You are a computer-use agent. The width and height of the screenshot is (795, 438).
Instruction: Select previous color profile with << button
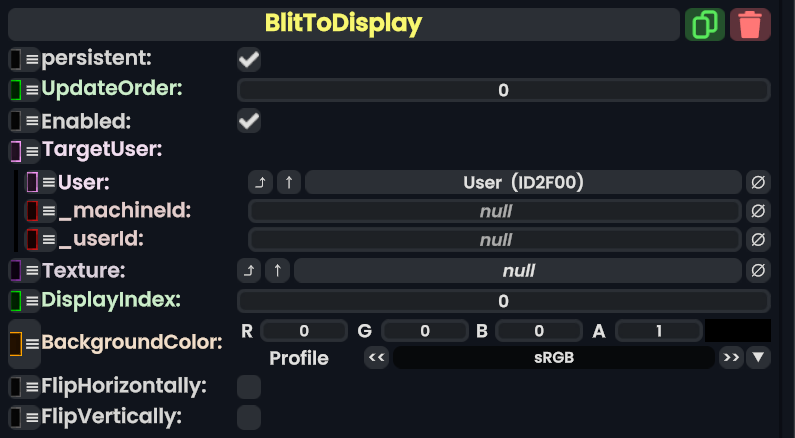(376, 357)
